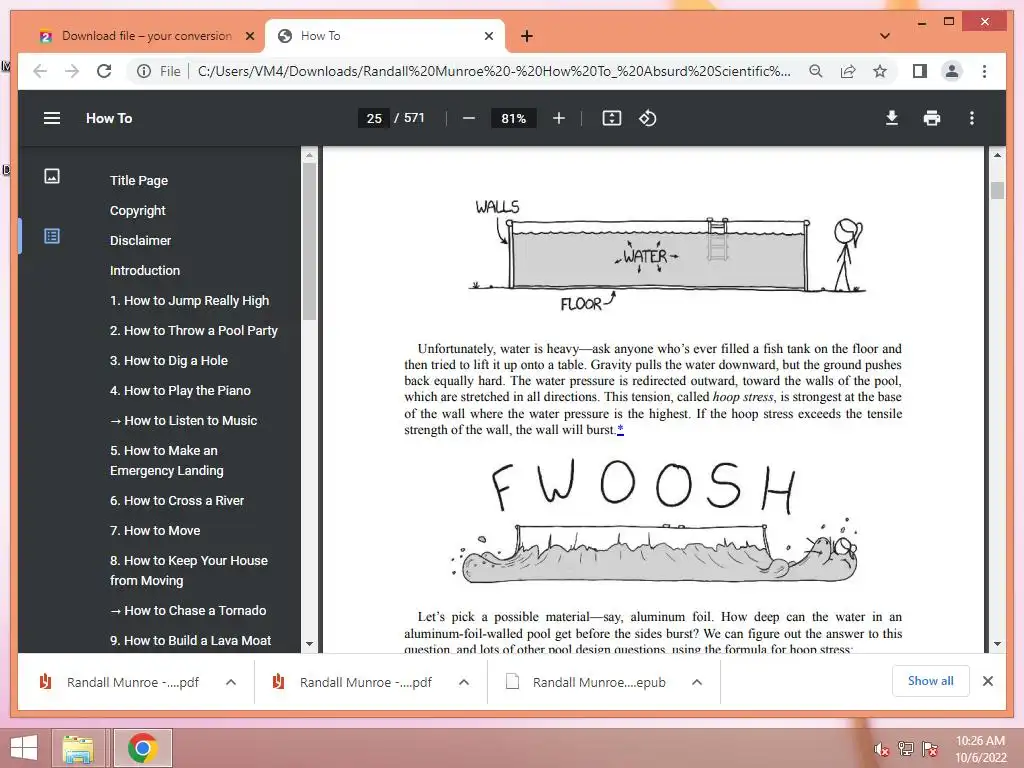The image size is (1024, 768).
Task: Expand options for second Randall Munroe pdf download
Action: pyautogui.click(x=464, y=682)
